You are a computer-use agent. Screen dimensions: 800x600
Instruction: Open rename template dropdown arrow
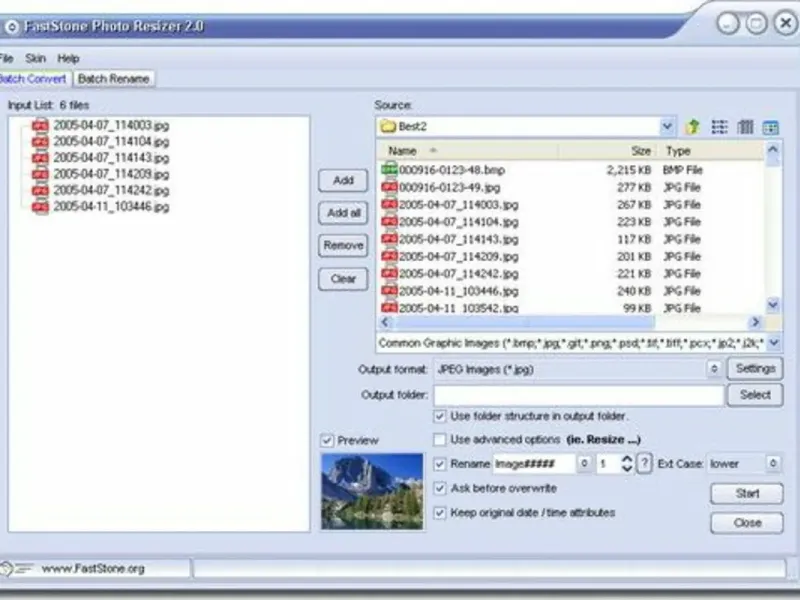pos(584,463)
